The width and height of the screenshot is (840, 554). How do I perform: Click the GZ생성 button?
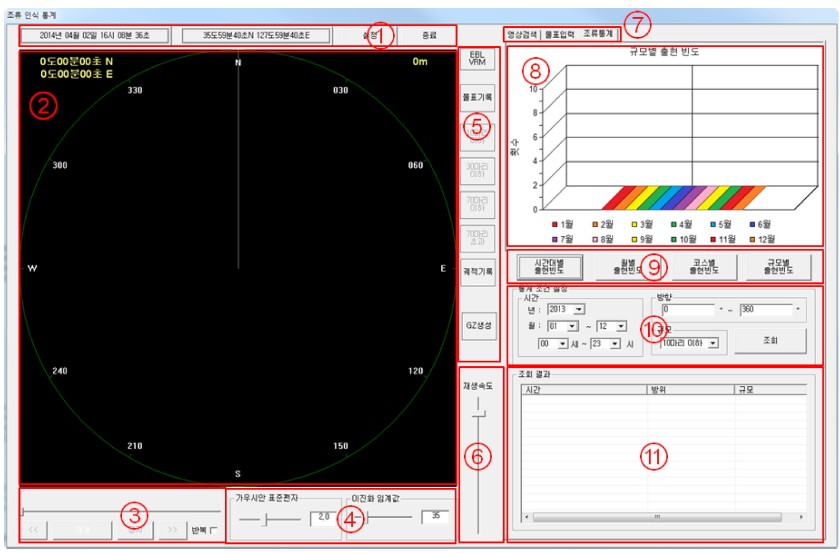pyautogui.click(x=478, y=325)
